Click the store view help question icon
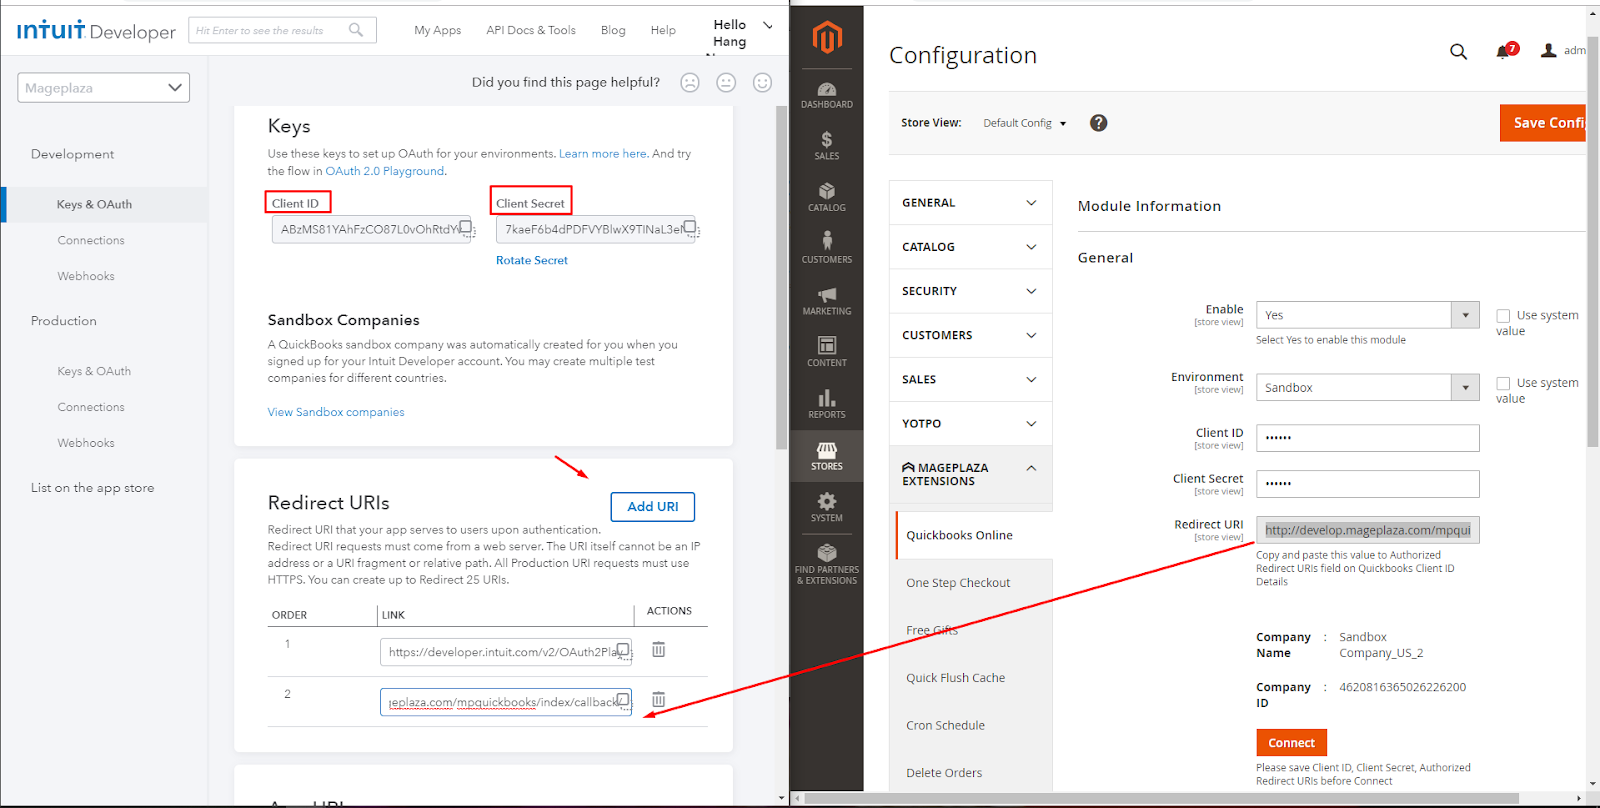Image resolution: width=1600 pixels, height=808 pixels. tap(1098, 123)
